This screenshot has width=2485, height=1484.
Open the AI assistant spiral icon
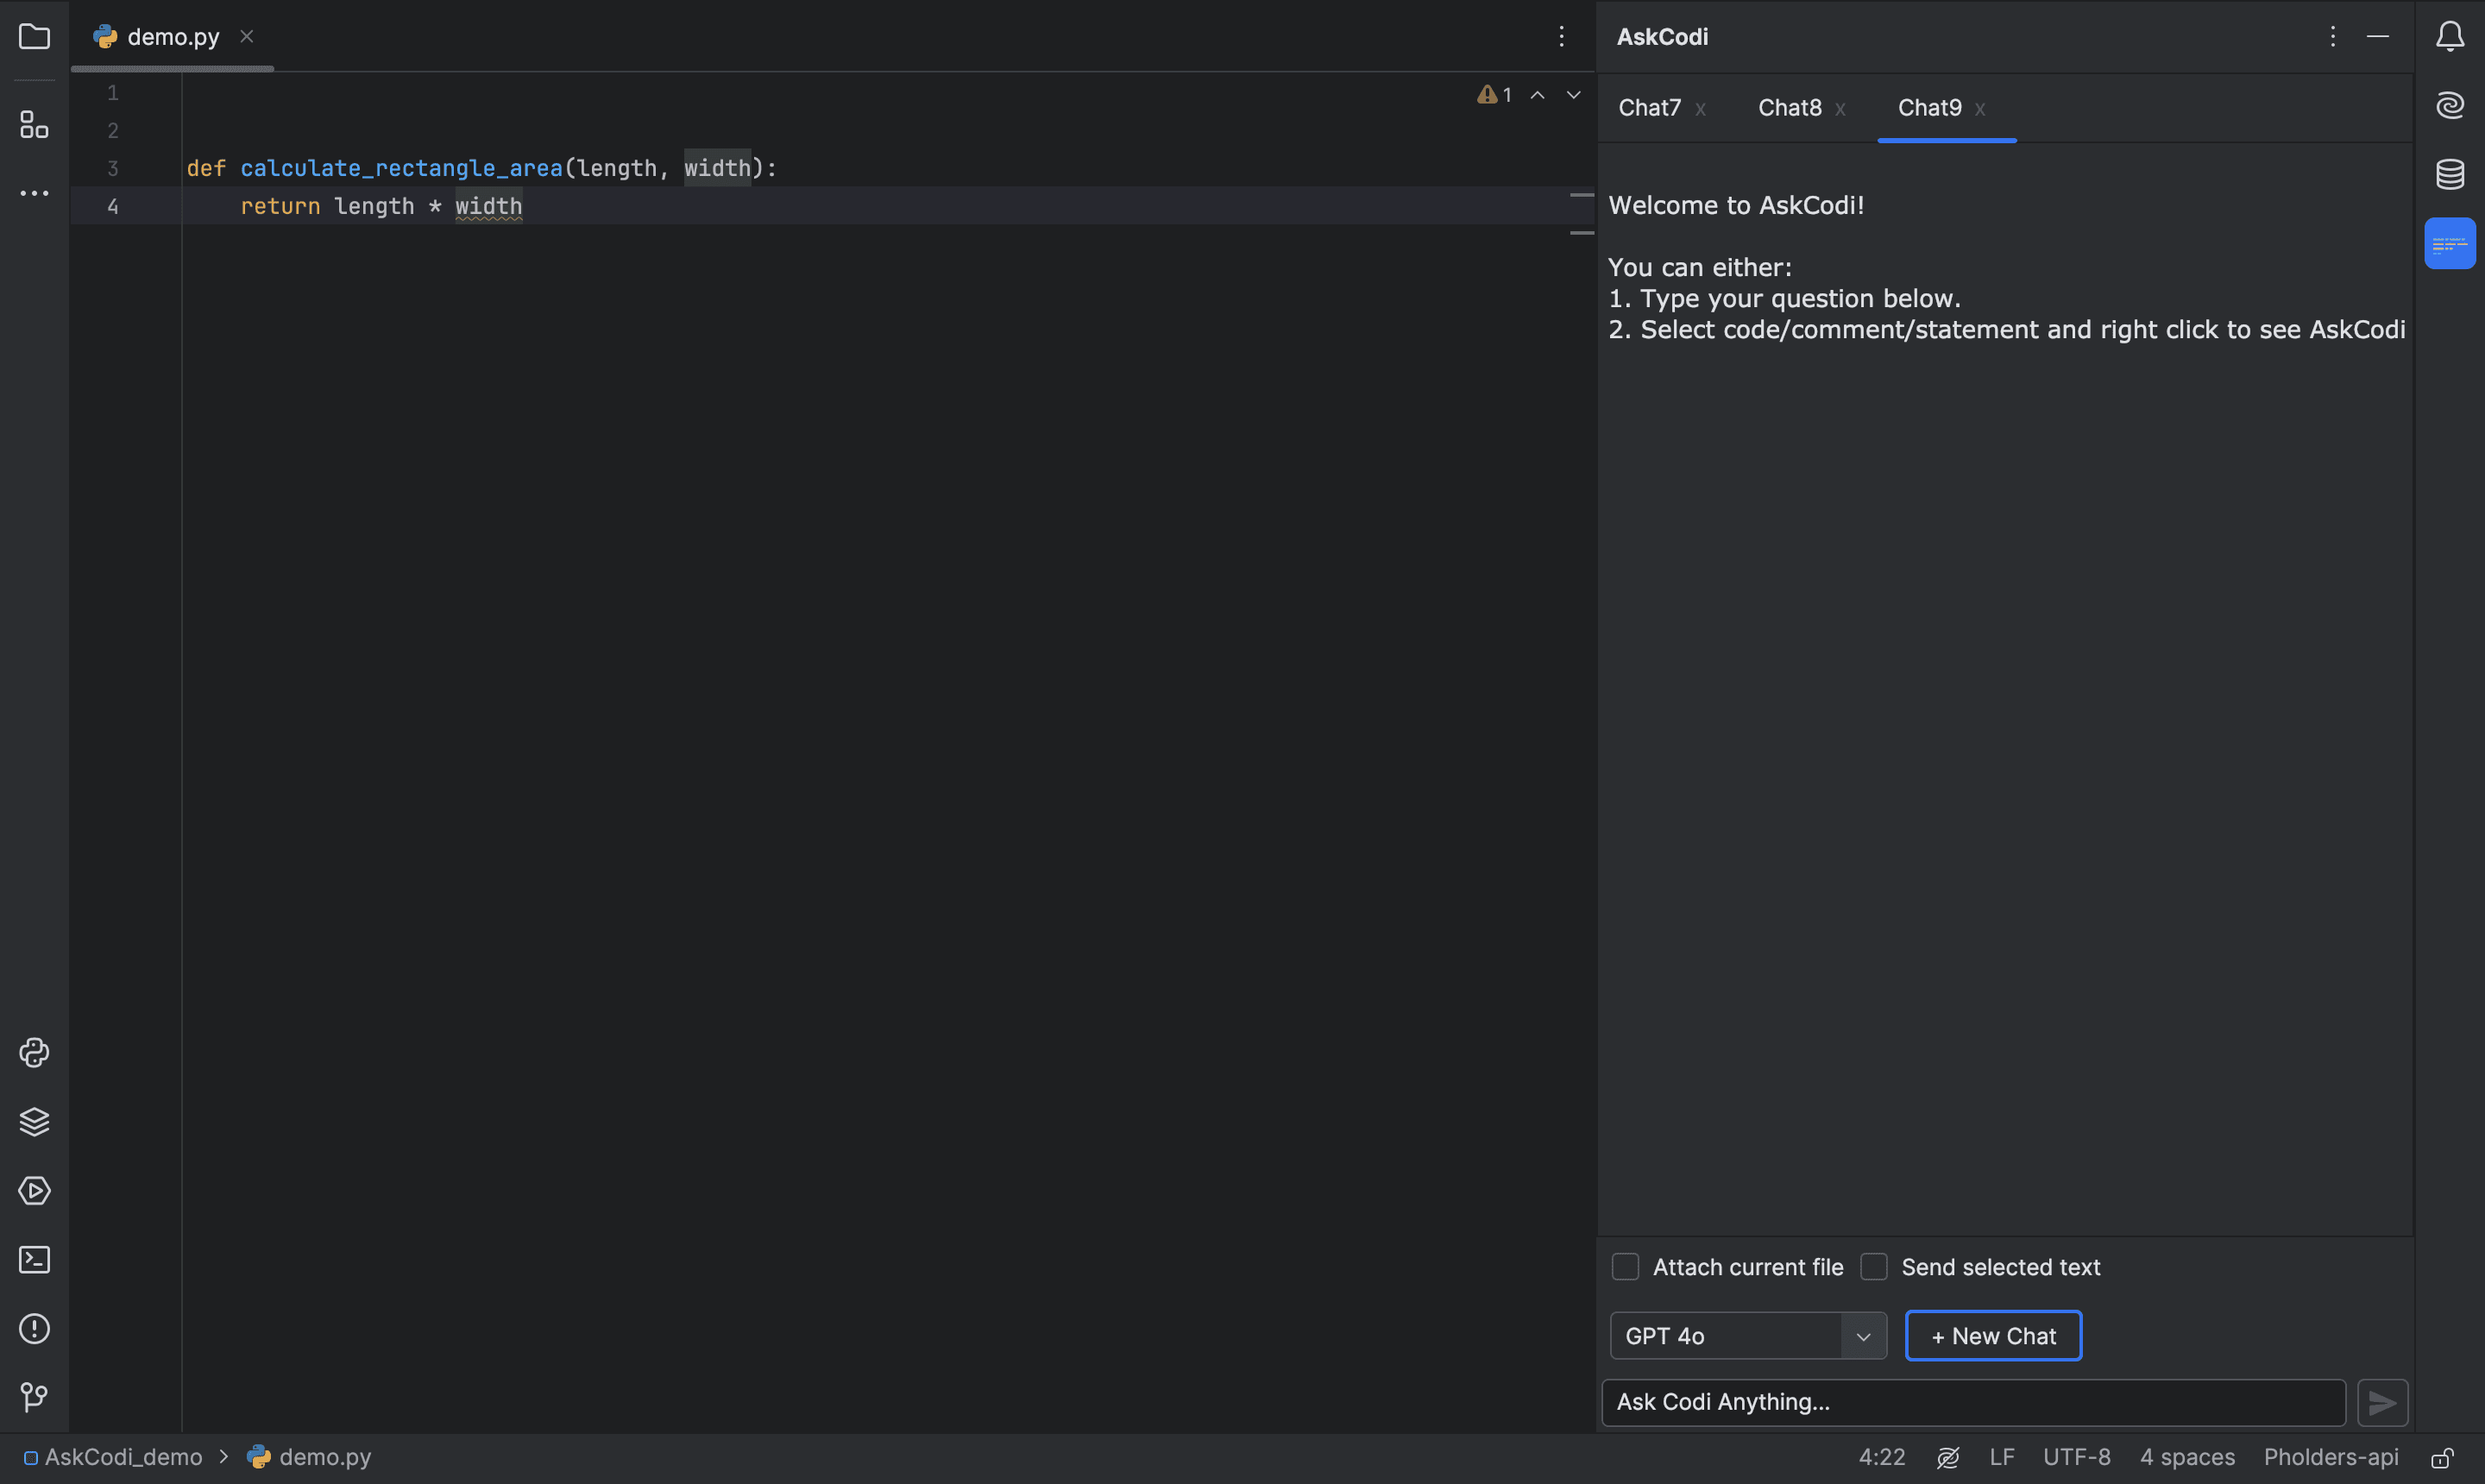click(2449, 105)
